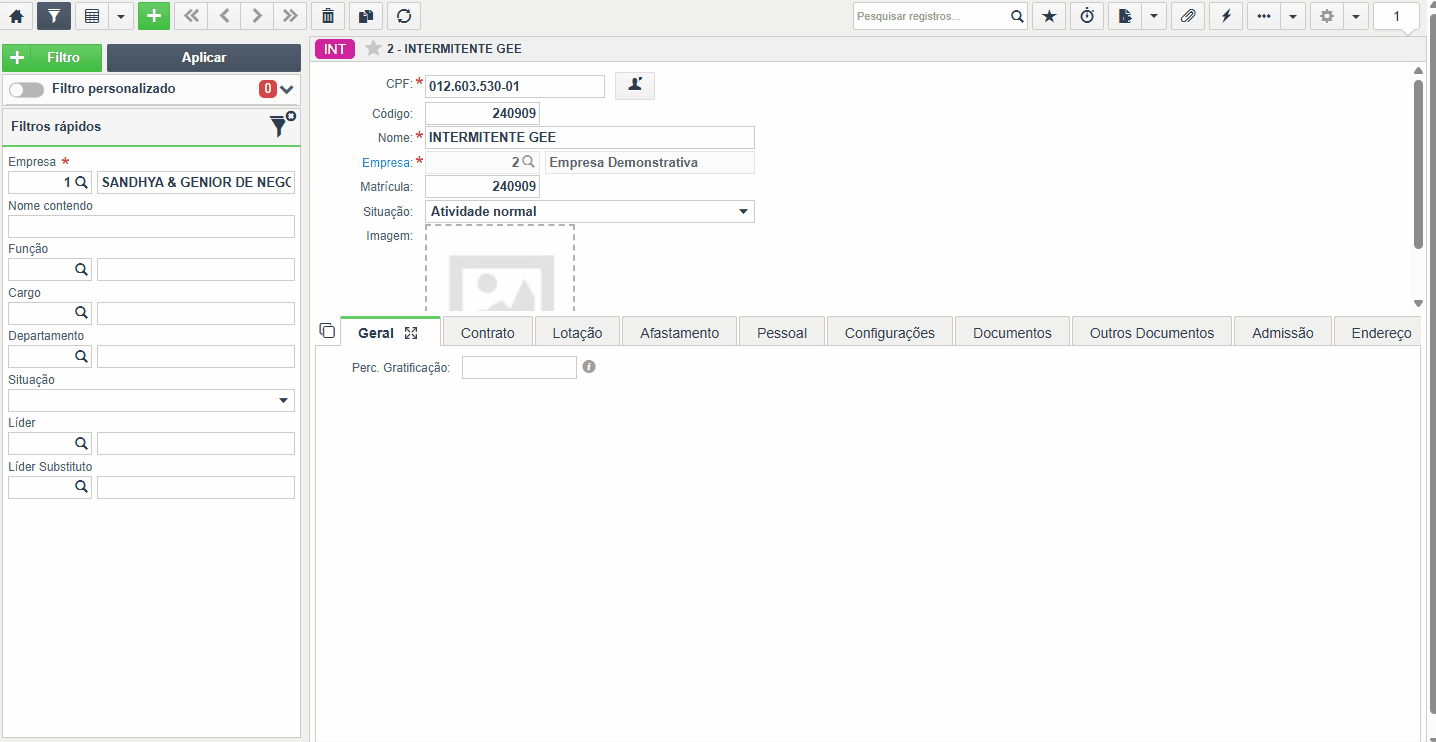
Task: Apply filters with the Aplicar button
Action: 204,58
